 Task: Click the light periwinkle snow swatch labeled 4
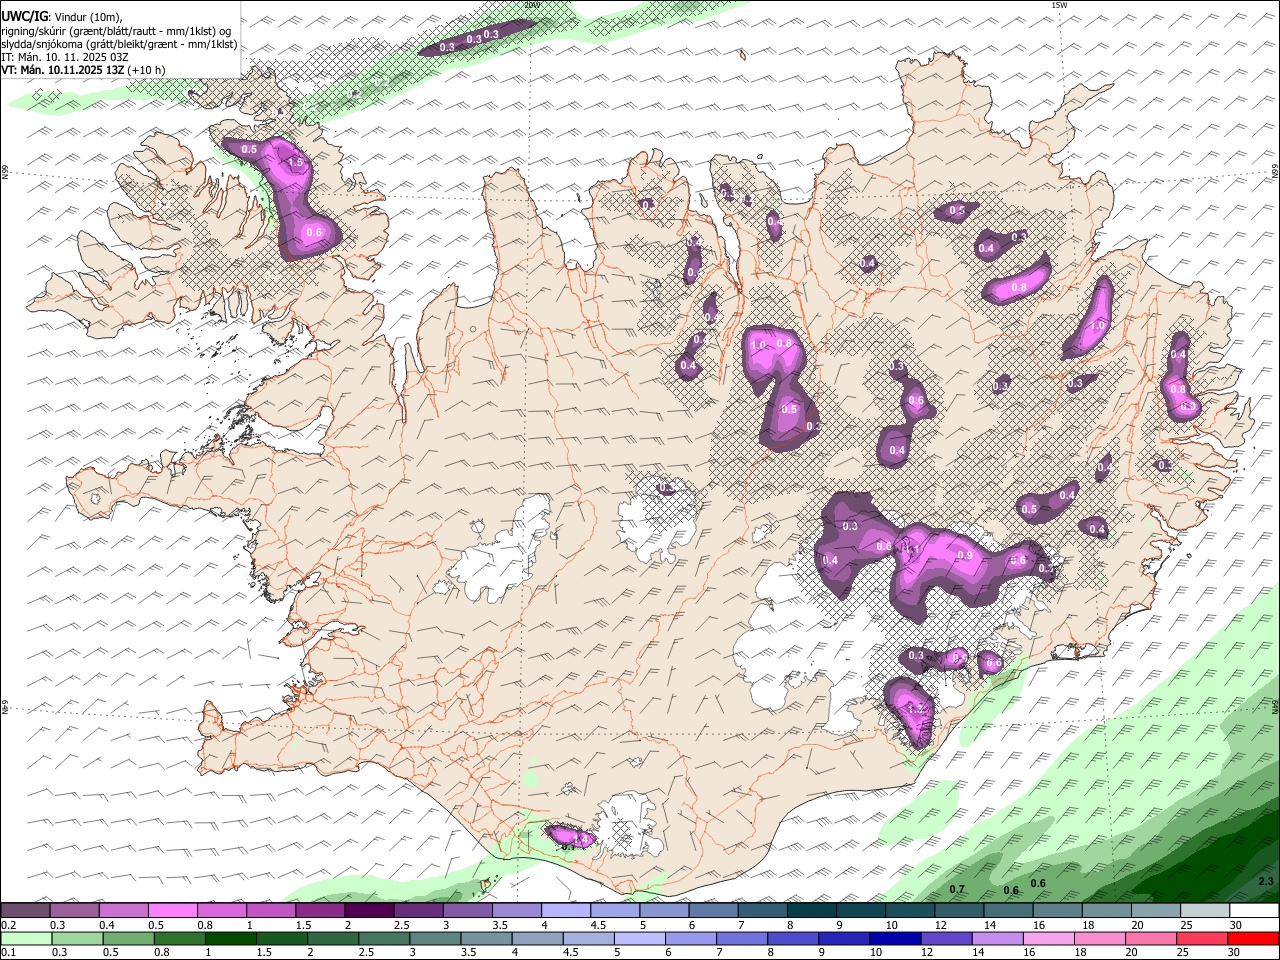click(566, 910)
